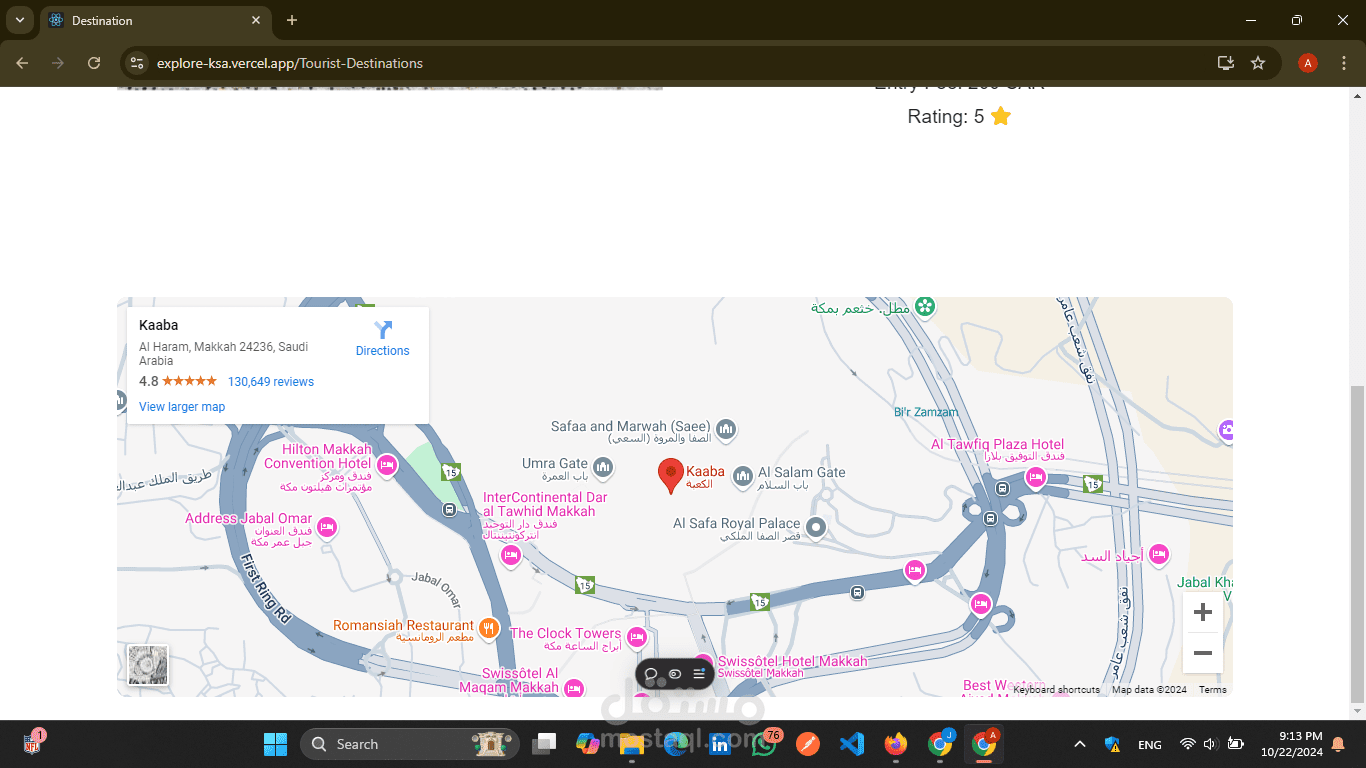This screenshot has width=1366, height=768.
Task: Zoom out on the map
Action: click(x=1202, y=653)
